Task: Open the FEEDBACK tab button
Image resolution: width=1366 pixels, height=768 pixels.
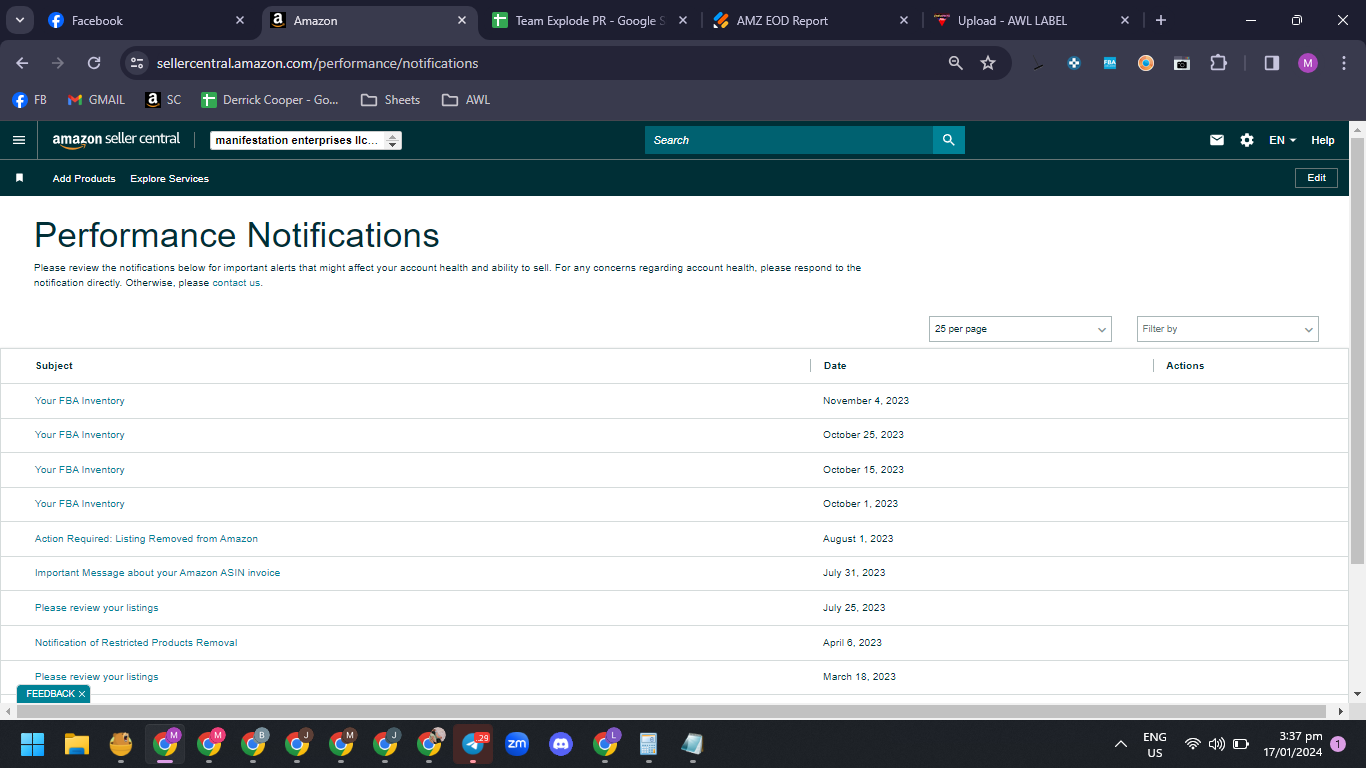Action: pos(50,694)
